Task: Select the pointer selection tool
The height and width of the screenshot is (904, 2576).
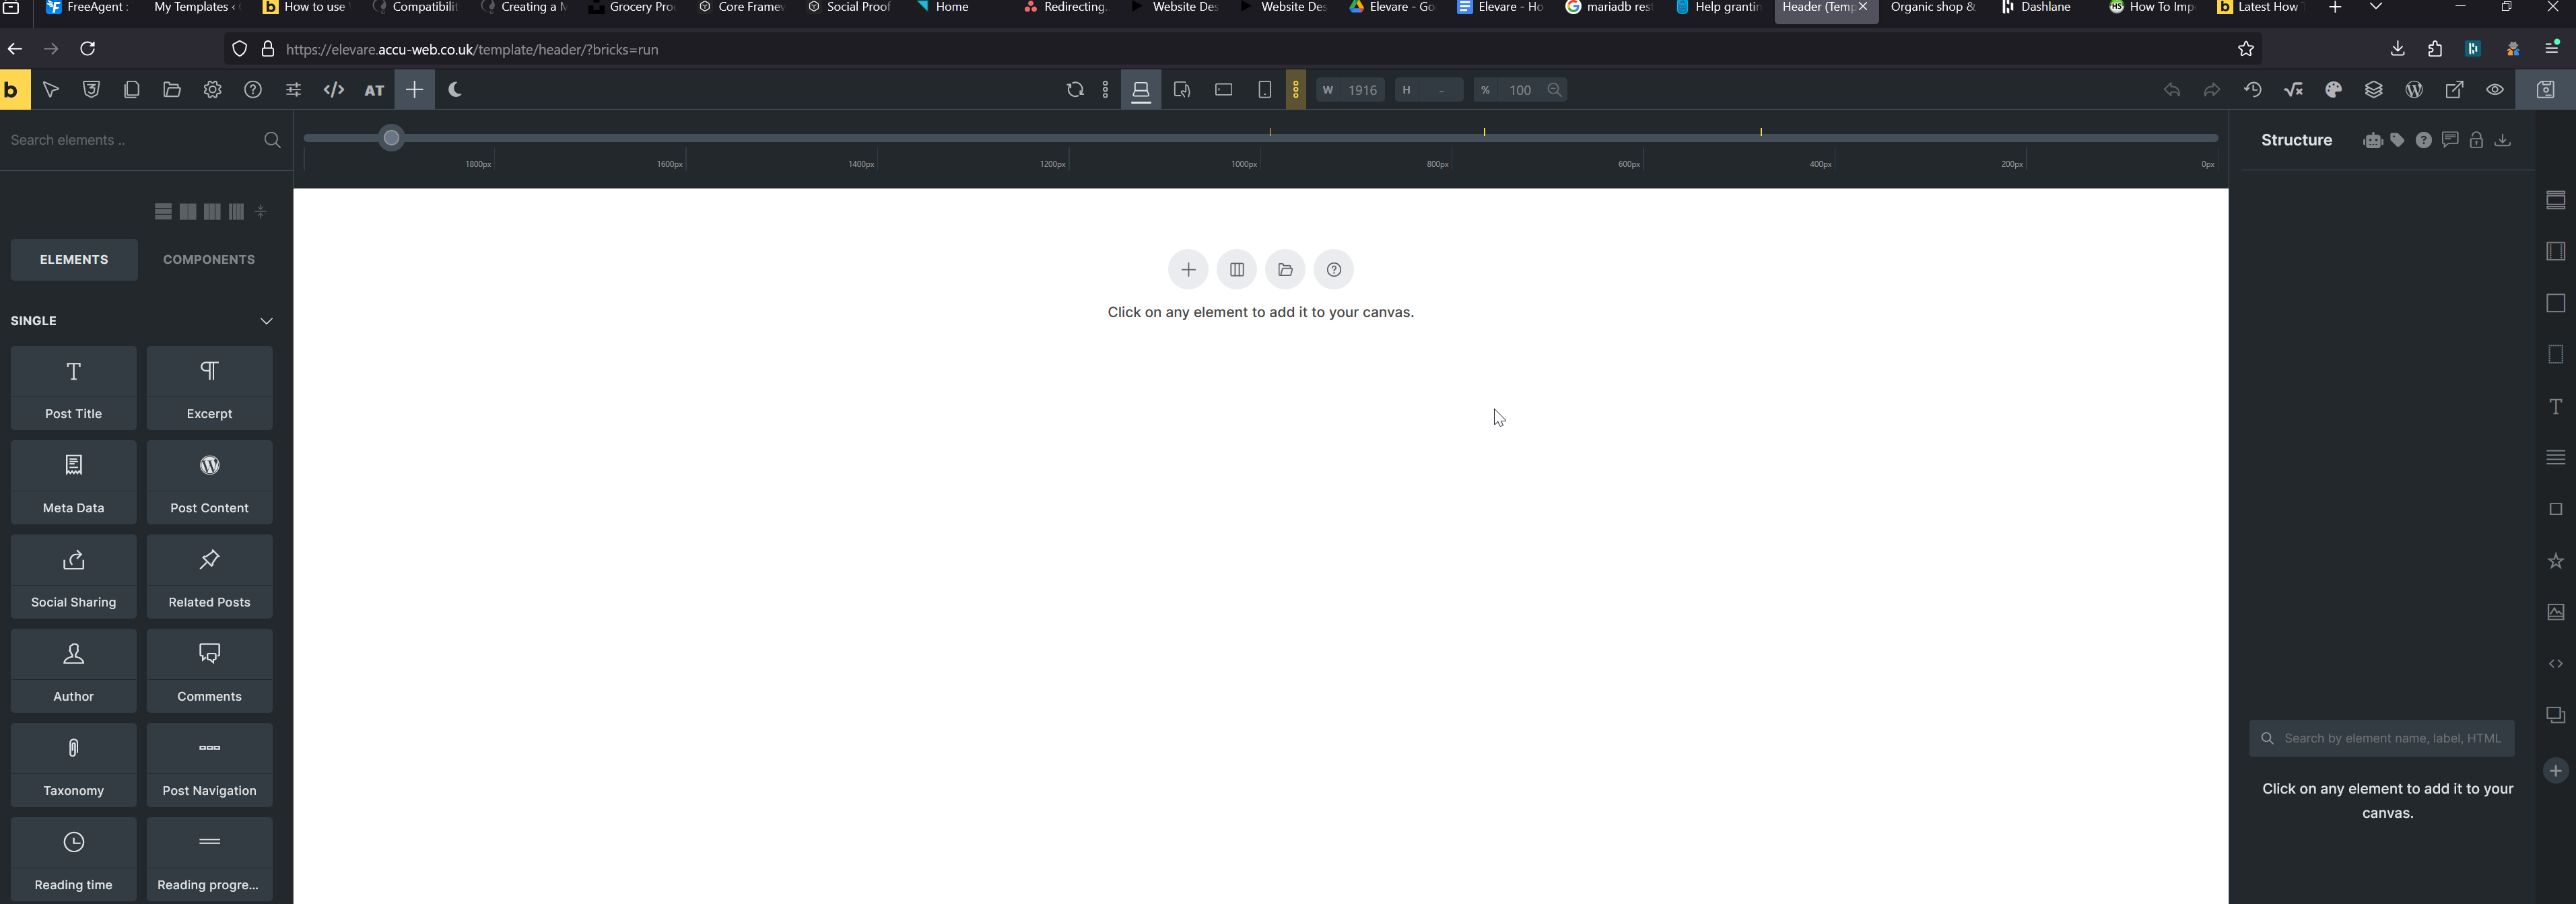Action: pos(51,90)
